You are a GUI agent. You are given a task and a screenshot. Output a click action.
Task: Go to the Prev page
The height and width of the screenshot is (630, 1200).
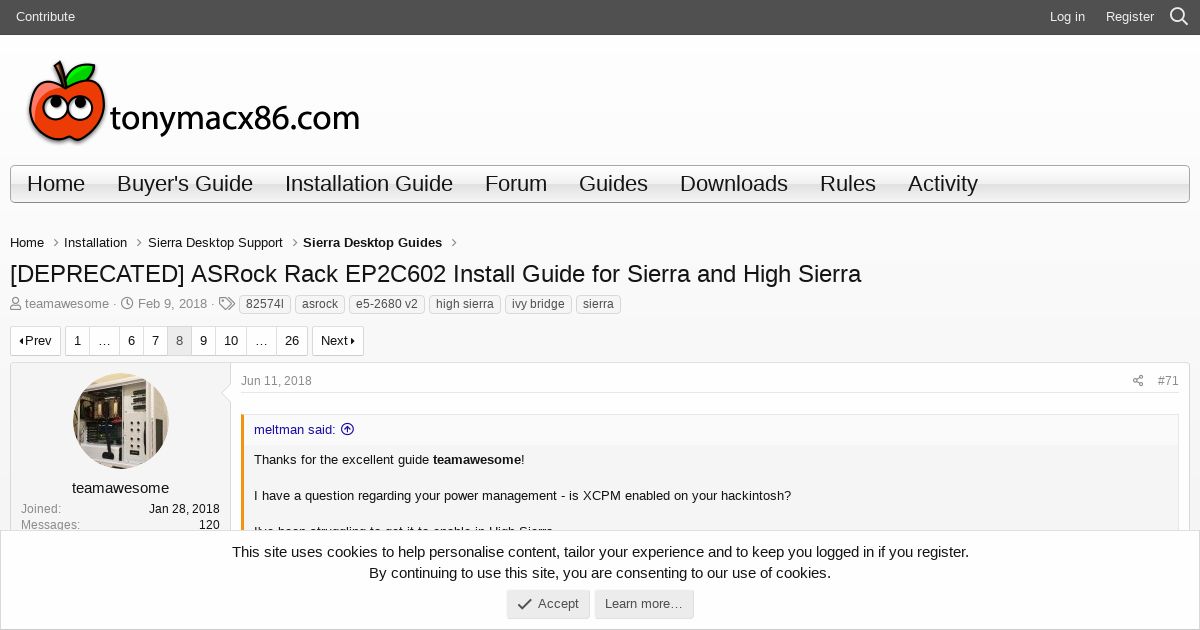tap(36, 341)
